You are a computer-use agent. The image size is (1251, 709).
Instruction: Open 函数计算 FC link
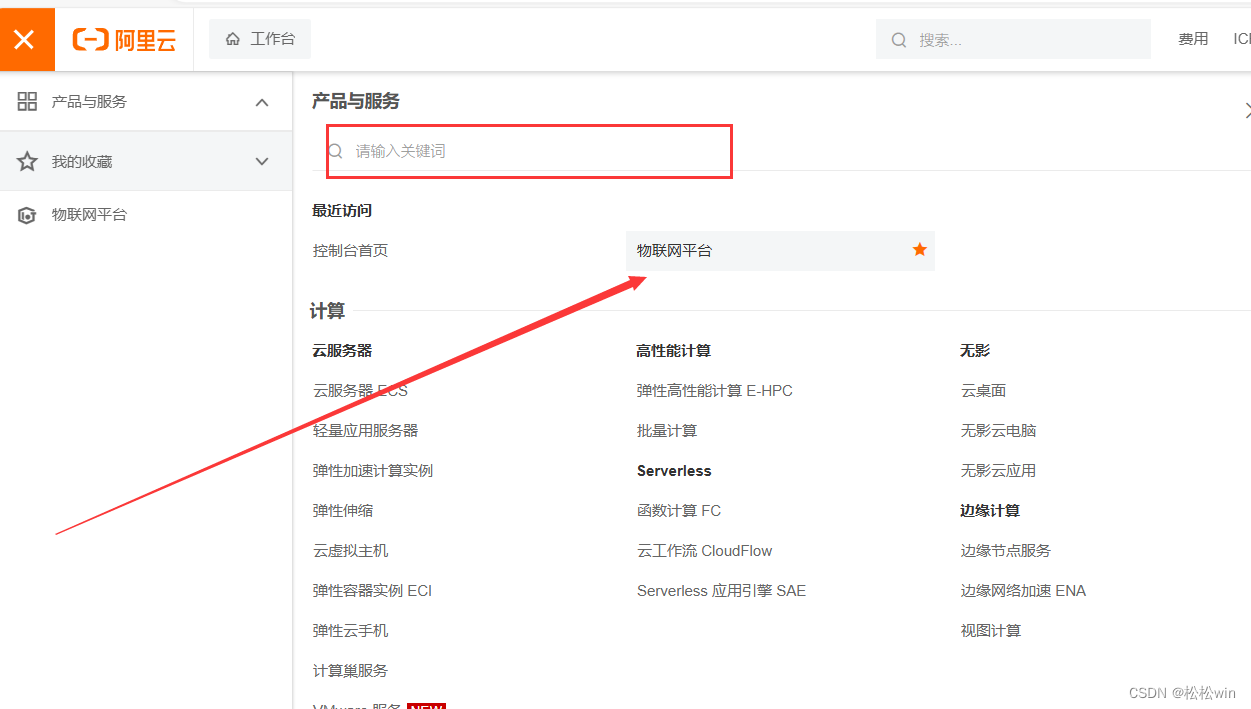pos(678,510)
